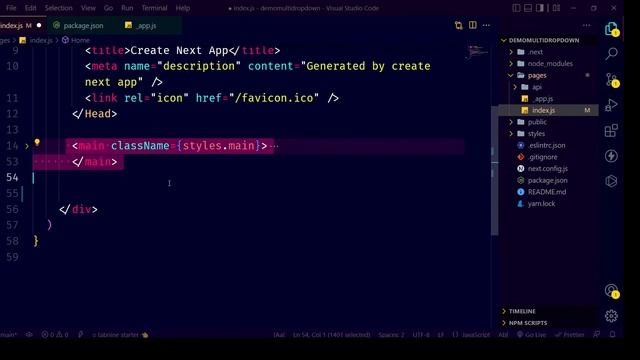Click Customize Layout icon in title bar

(x=556, y=8)
